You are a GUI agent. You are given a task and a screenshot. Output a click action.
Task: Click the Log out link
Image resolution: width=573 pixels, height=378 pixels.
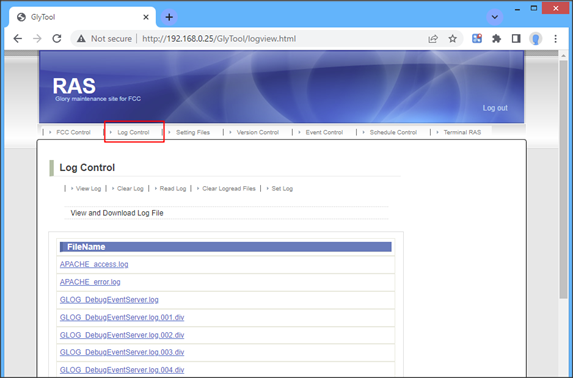click(495, 108)
